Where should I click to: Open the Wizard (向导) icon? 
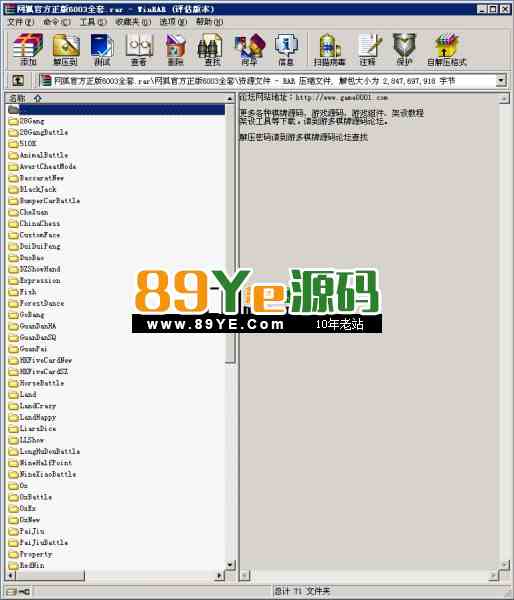tap(249, 49)
